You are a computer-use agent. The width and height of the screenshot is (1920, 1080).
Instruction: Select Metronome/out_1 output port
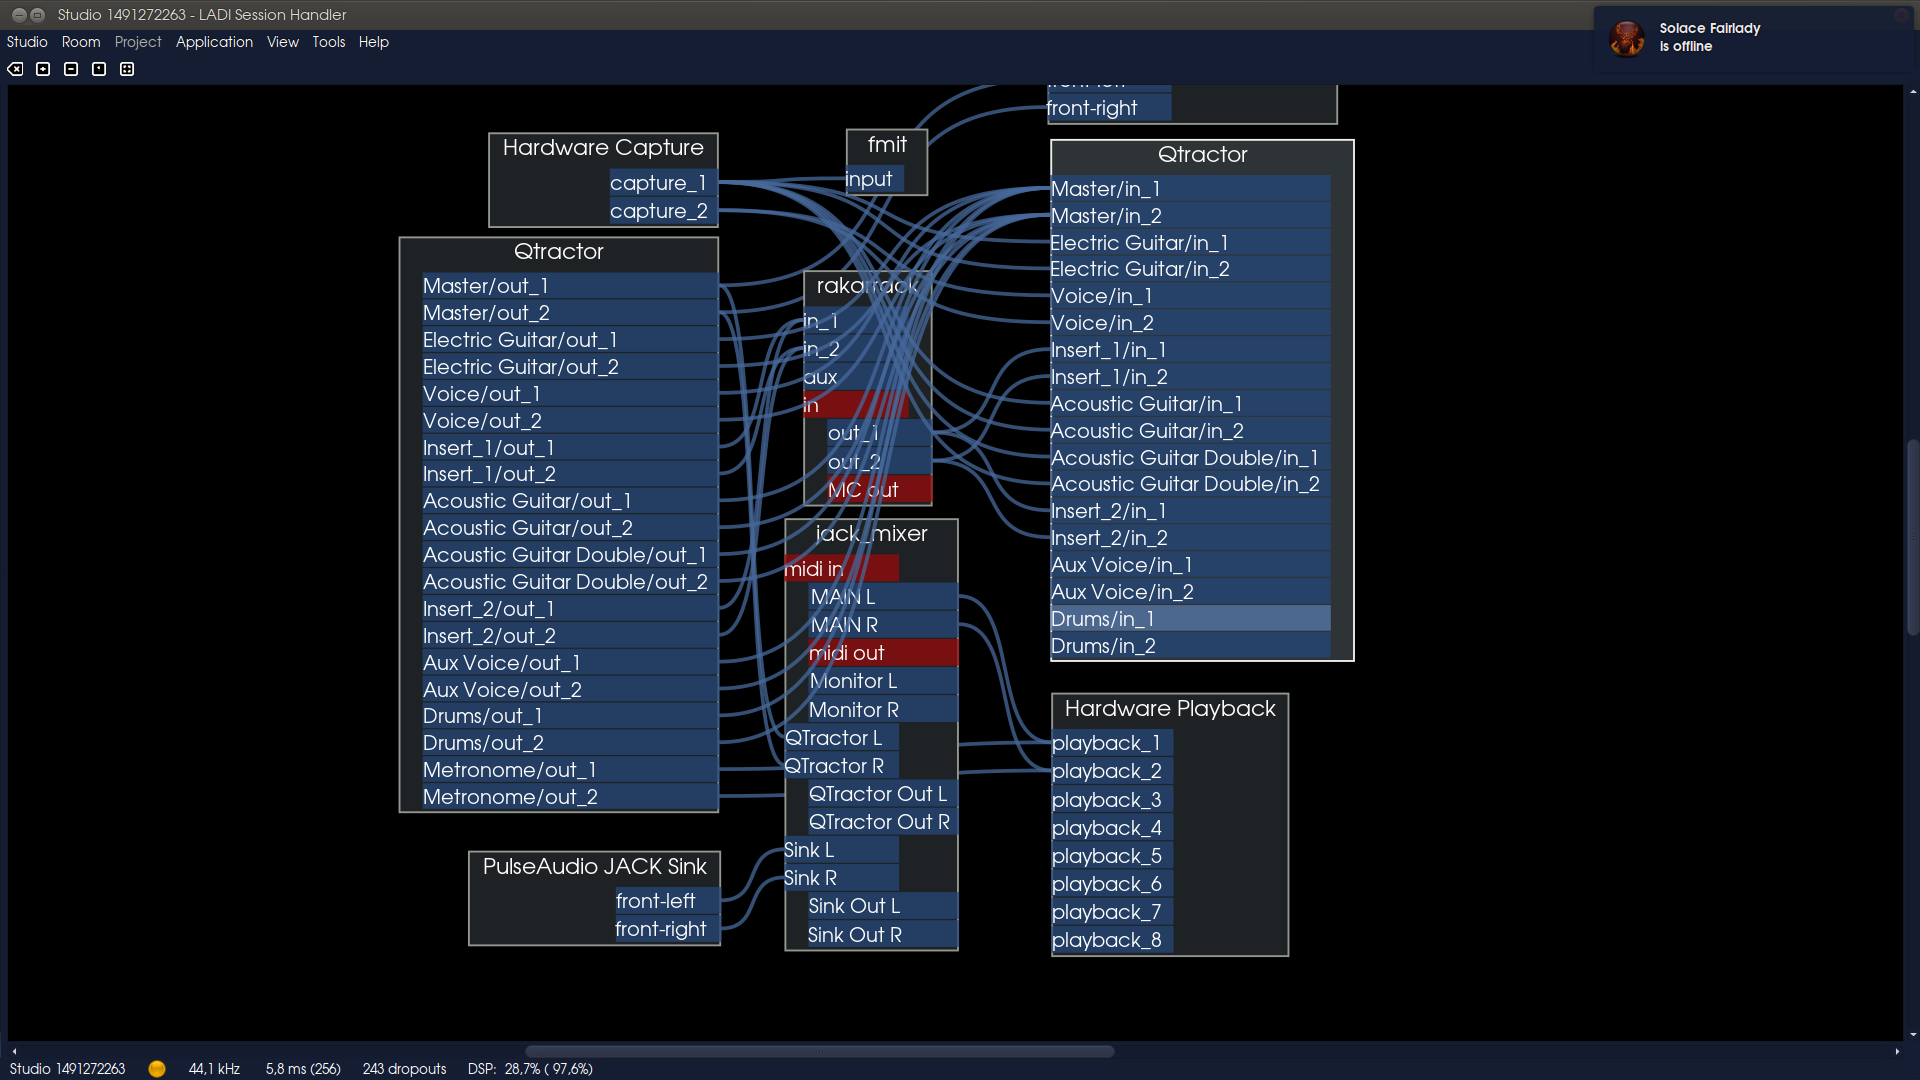[x=570, y=770]
